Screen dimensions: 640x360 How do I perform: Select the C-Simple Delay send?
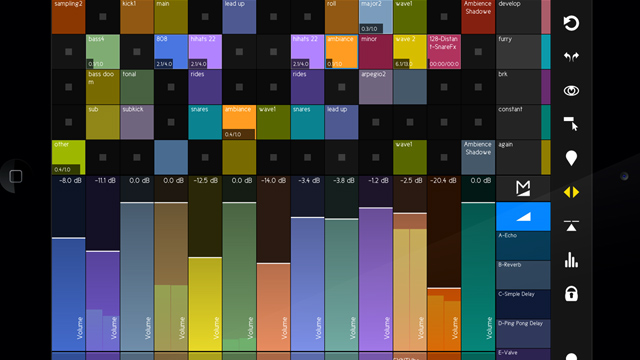click(x=523, y=304)
